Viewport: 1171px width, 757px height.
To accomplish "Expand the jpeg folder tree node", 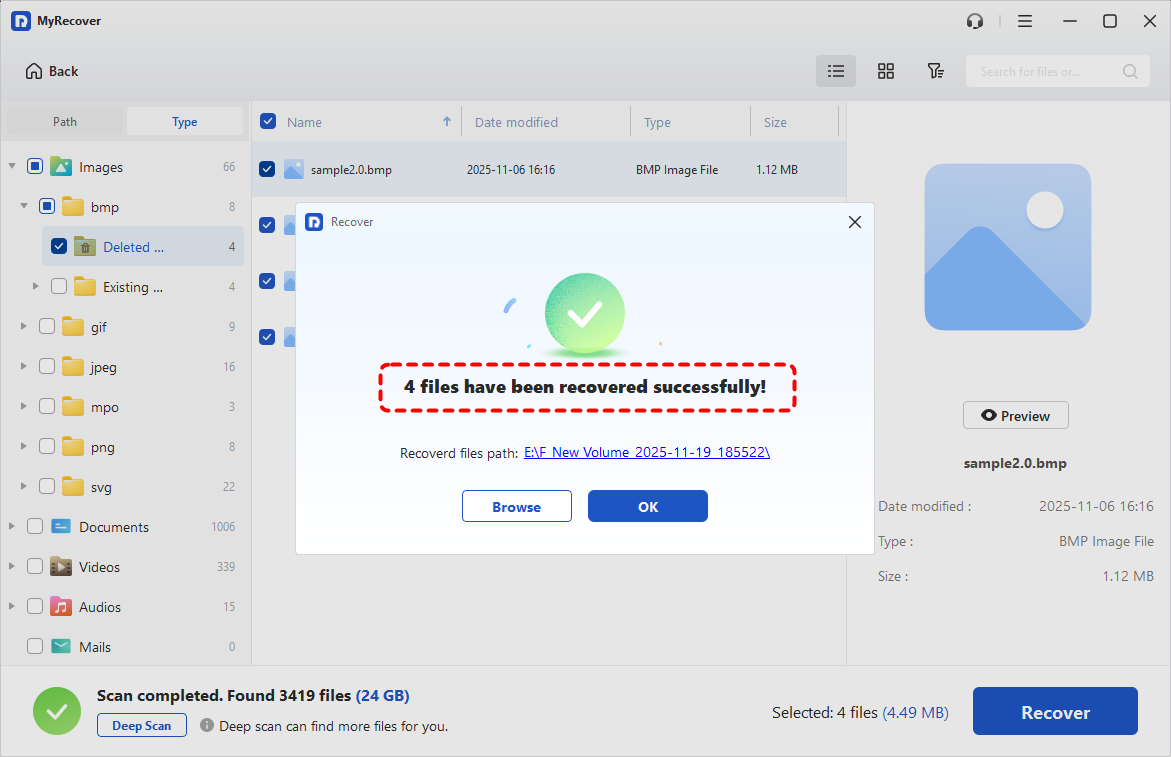I will point(24,367).
